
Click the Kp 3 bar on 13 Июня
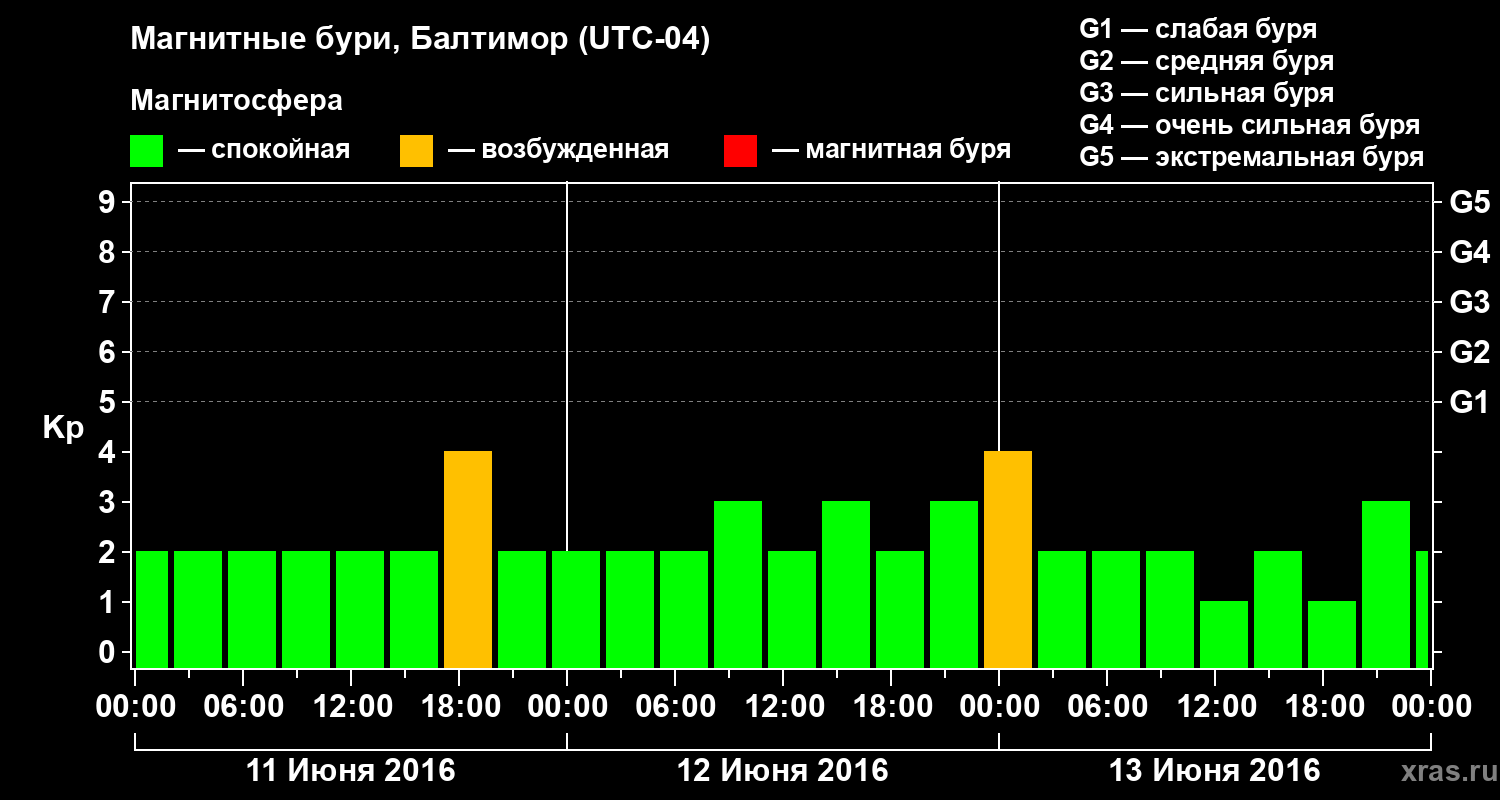1386,584
